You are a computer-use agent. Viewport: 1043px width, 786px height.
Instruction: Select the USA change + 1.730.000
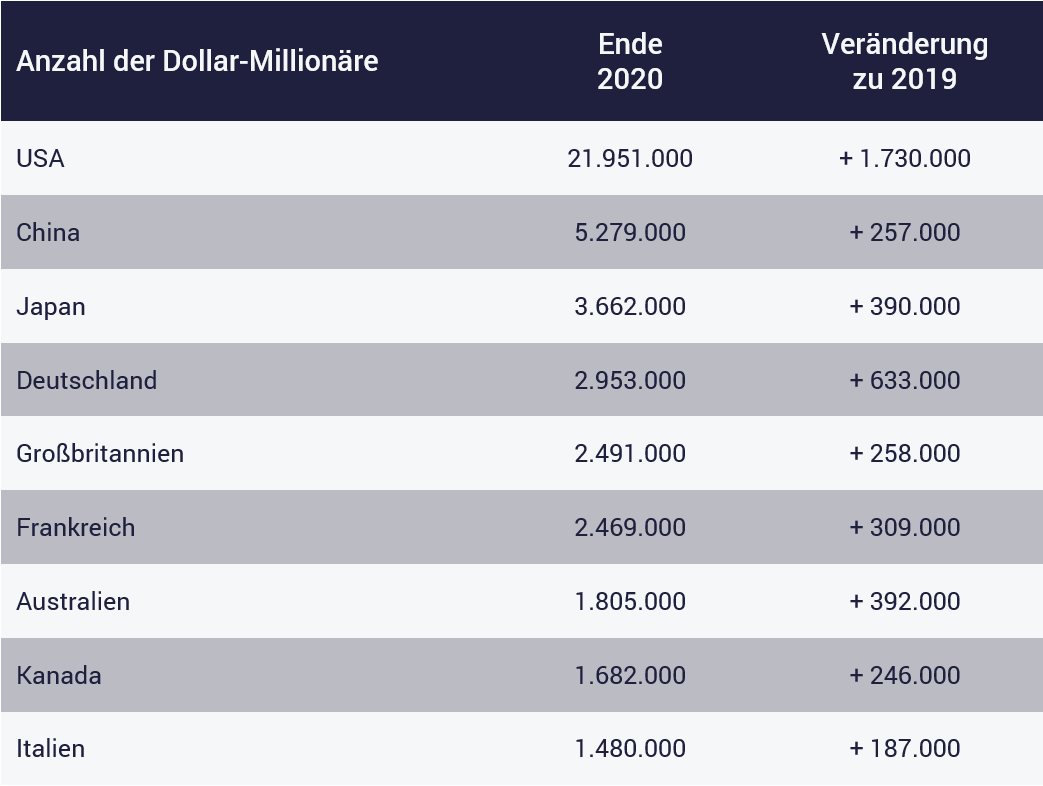(904, 158)
